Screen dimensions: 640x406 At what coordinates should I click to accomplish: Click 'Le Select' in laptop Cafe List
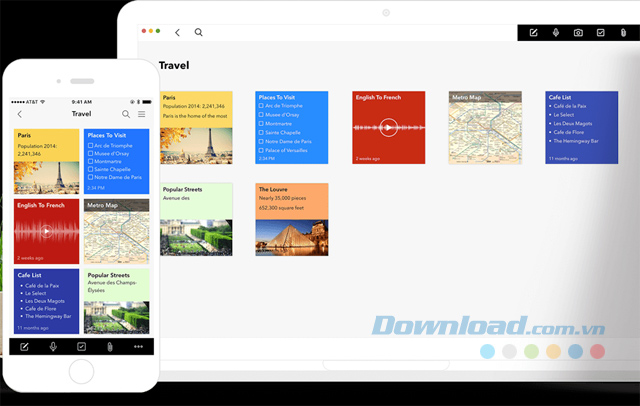(564, 115)
